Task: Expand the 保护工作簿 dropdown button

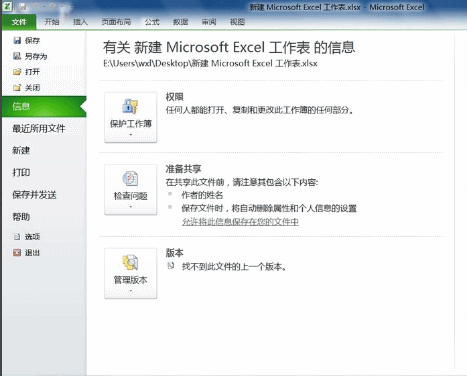Action: tap(131, 117)
